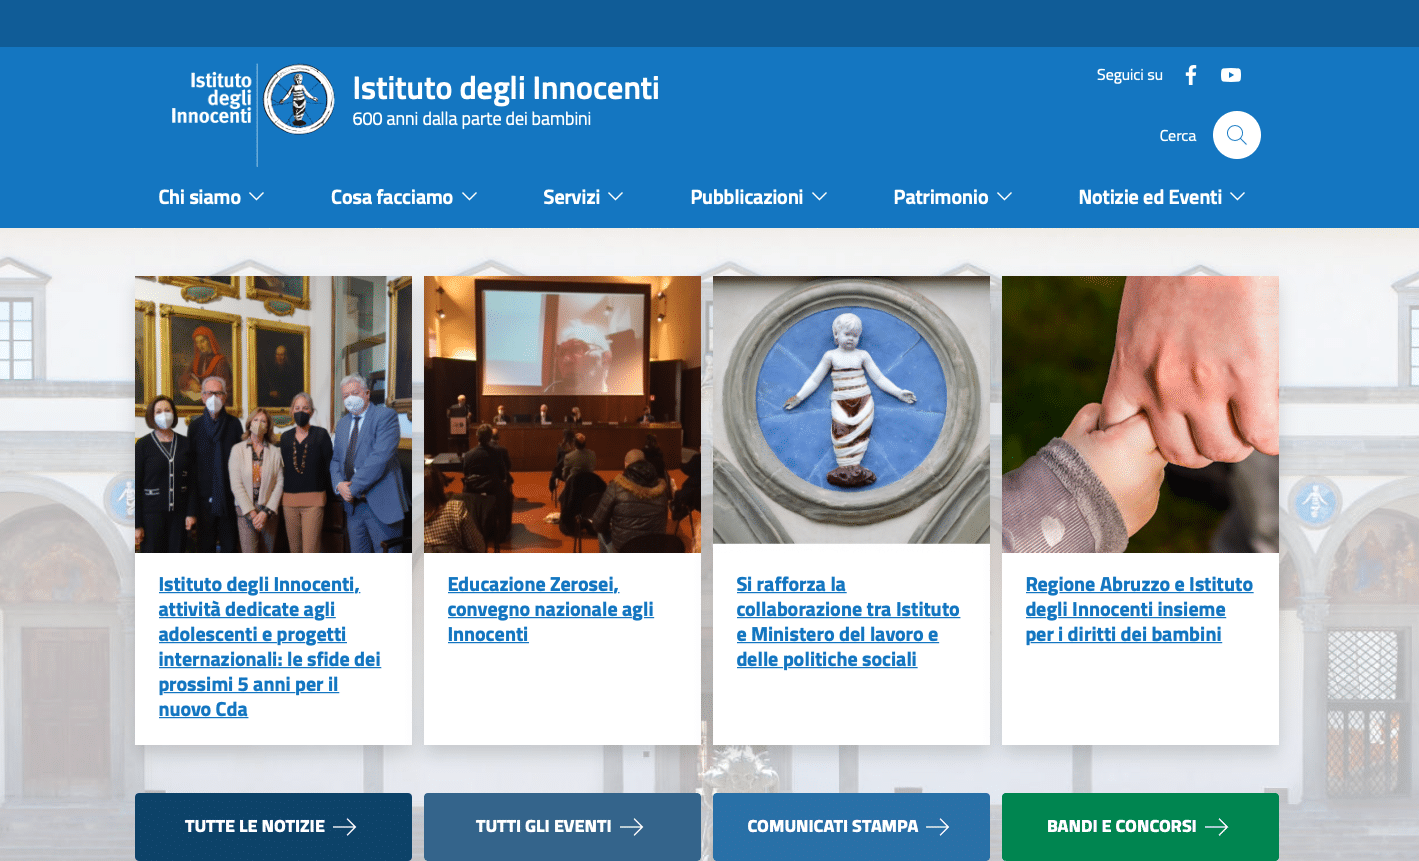Open the YouTube channel icon
Image resolution: width=1419 pixels, height=861 pixels.
[x=1231, y=75]
